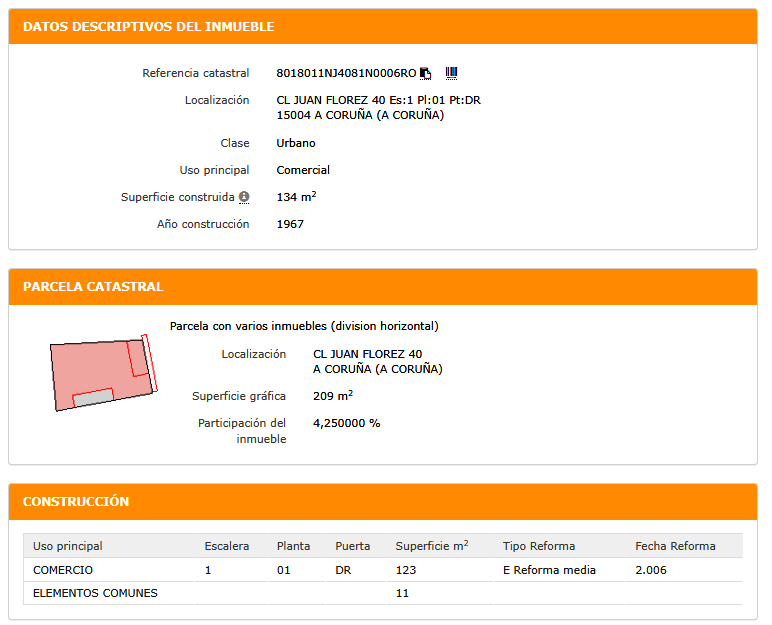This screenshot has height=625, width=772.
Task: Click the Puerta column header
Action: (x=353, y=546)
